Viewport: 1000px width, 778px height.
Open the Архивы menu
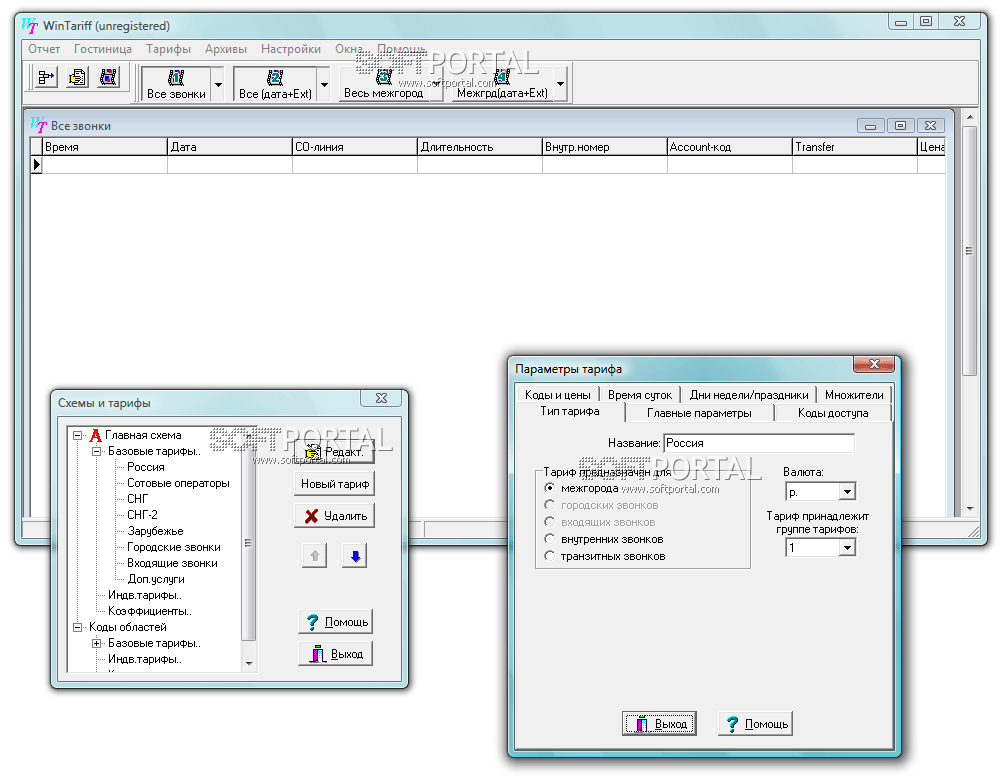226,49
